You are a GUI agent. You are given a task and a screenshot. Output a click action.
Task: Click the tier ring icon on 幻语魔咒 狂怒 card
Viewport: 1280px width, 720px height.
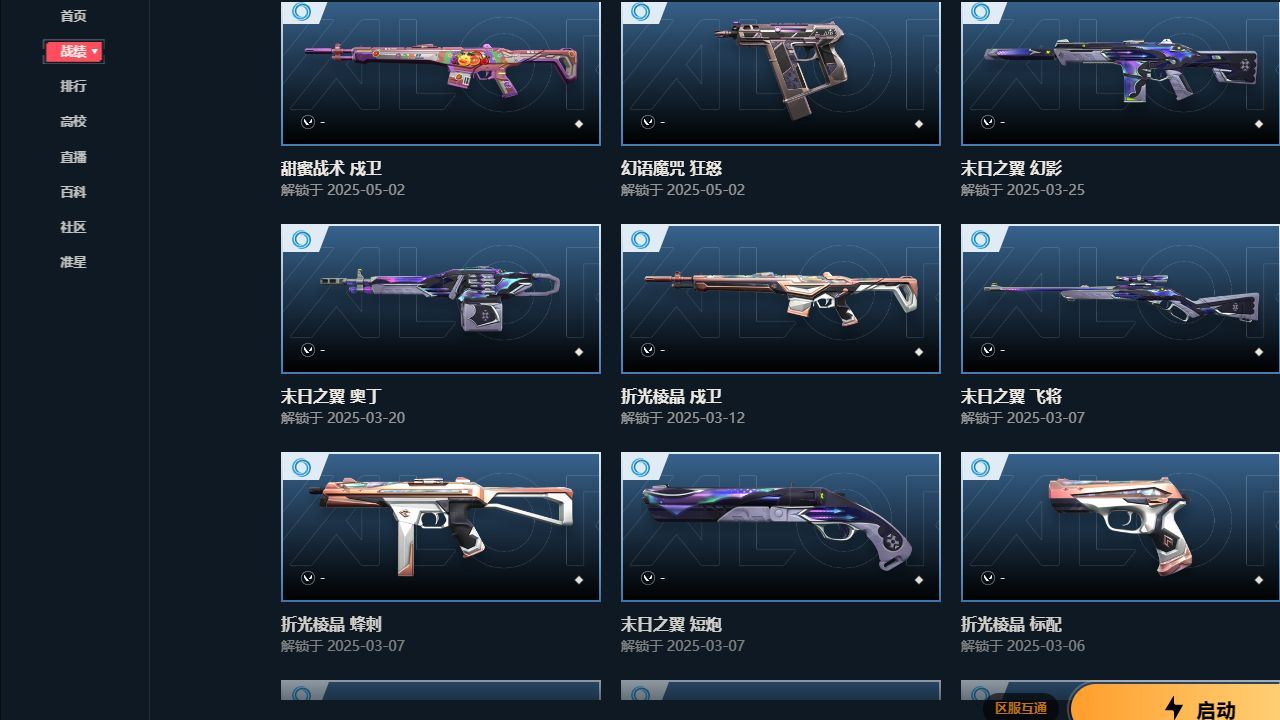641,12
